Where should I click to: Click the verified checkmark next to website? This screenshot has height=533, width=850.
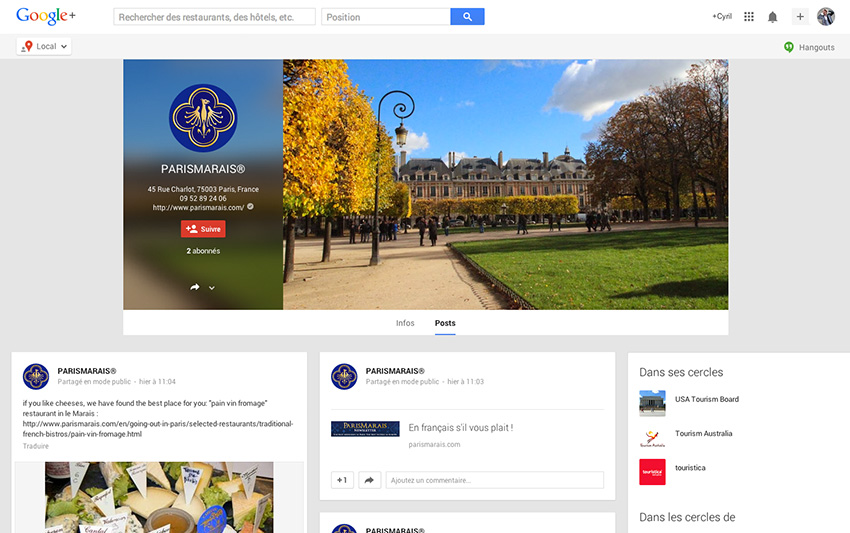(x=250, y=207)
